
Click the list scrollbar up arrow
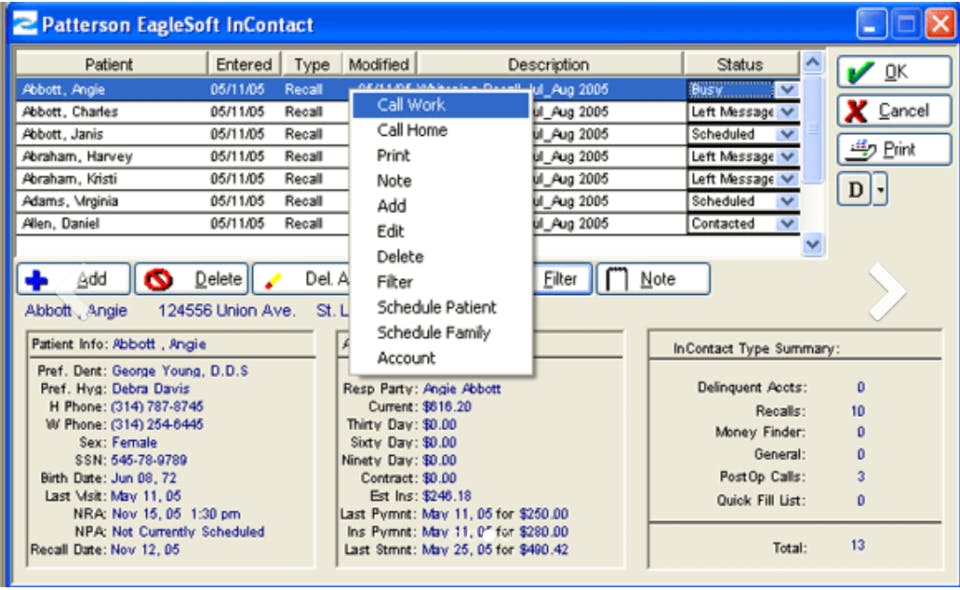812,62
